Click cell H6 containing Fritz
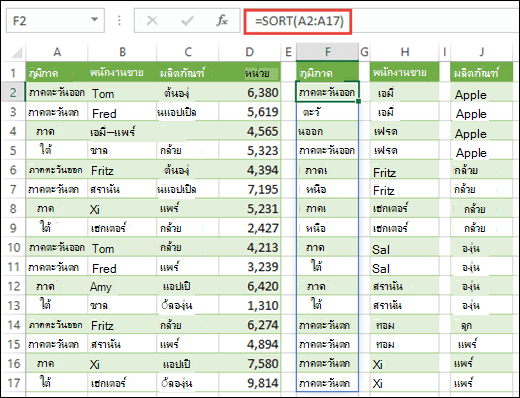 pyautogui.click(x=405, y=170)
